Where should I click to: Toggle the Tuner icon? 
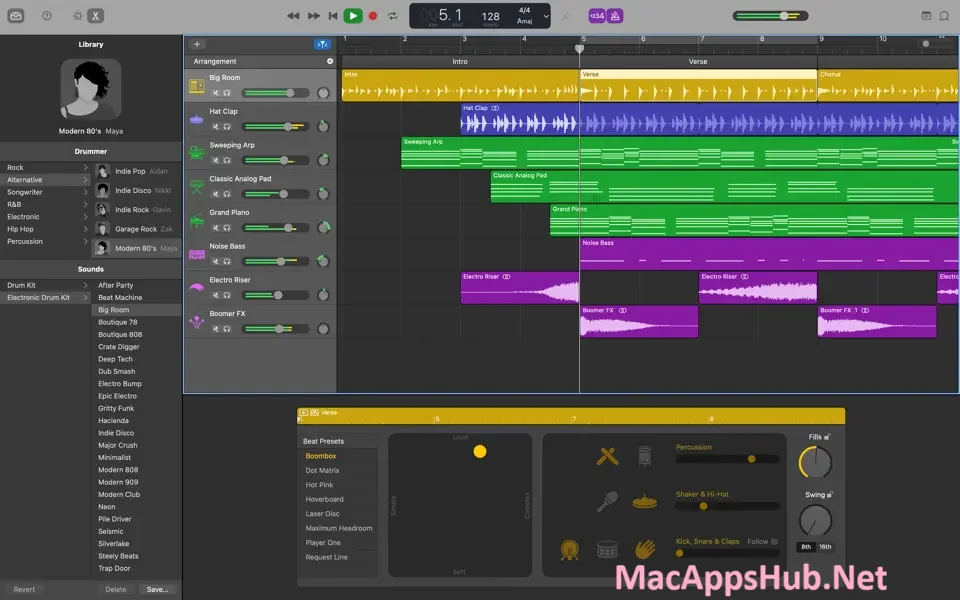coord(566,16)
